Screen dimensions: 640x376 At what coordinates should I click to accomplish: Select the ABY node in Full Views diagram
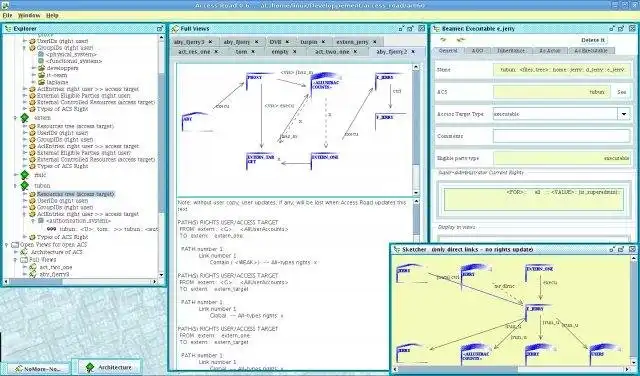tap(197, 122)
